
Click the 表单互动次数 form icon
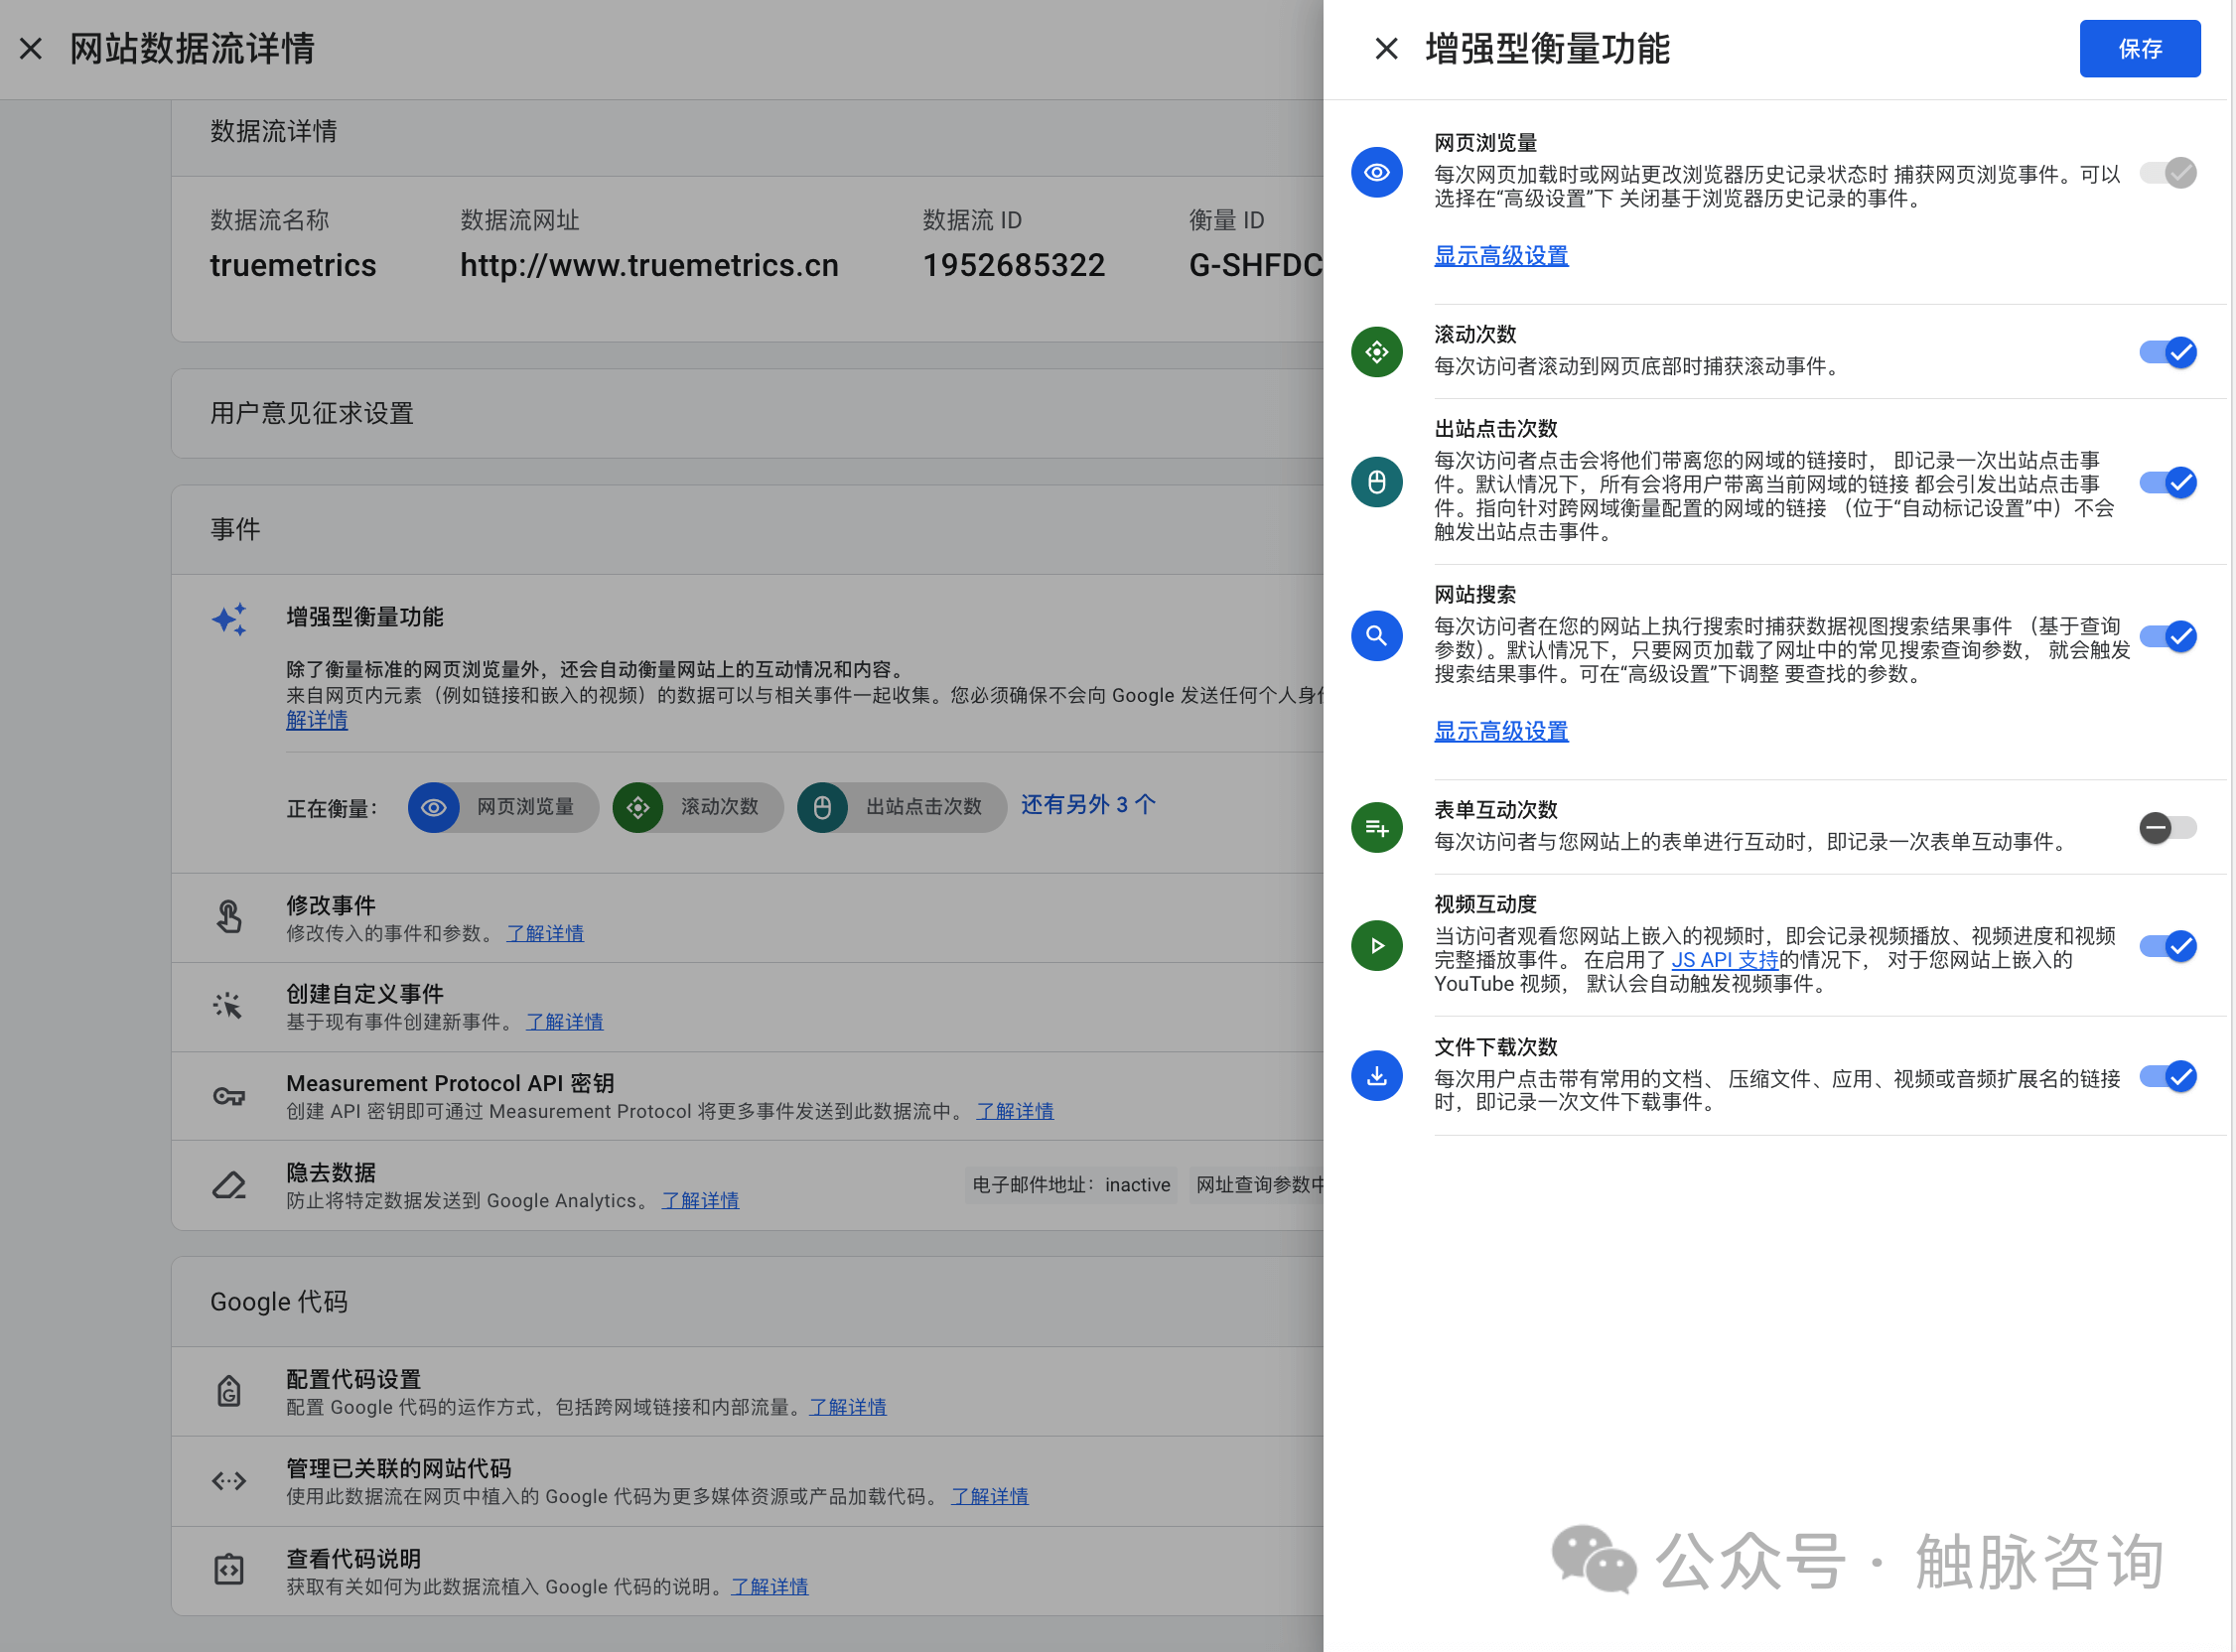tap(1376, 827)
